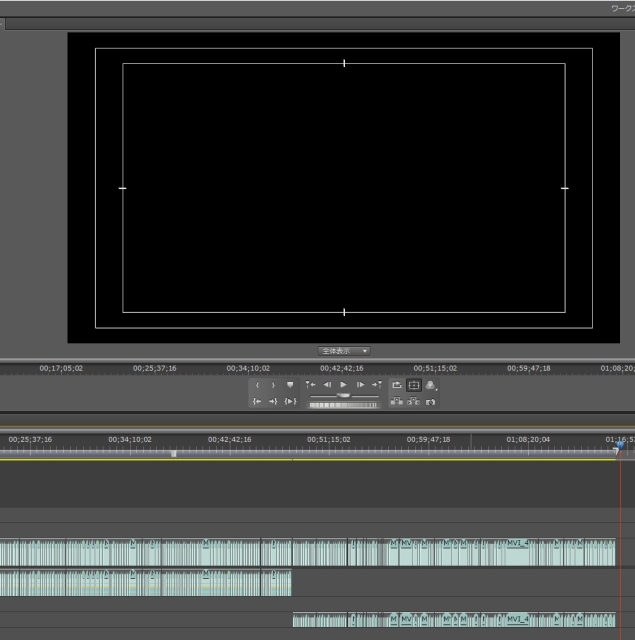
Task: Select the MVI_4 clip on upper video track
Action: [x=518, y=545]
